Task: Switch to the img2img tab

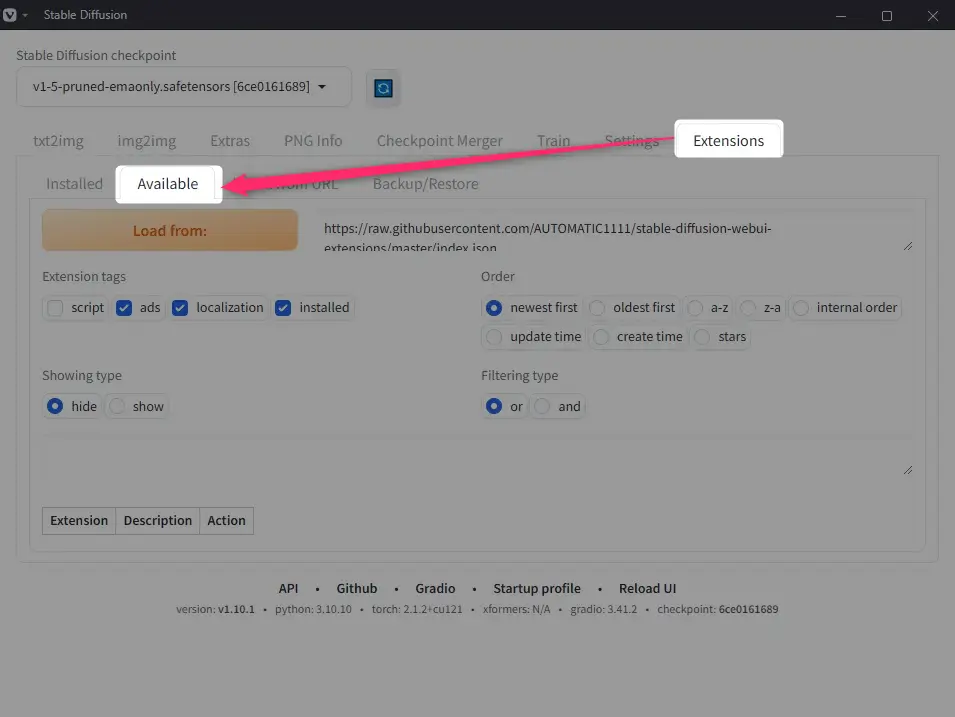Action: tap(147, 141)
